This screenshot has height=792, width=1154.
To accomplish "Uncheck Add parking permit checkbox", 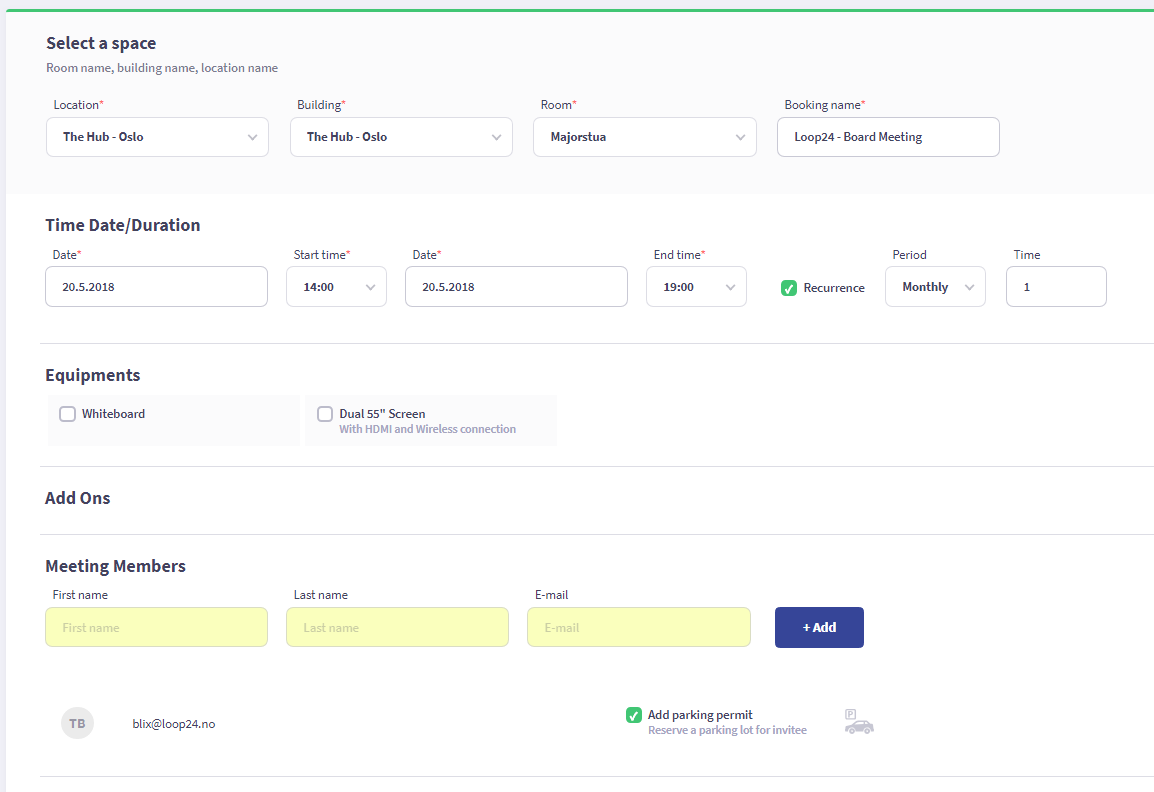I will click(634, 715).
